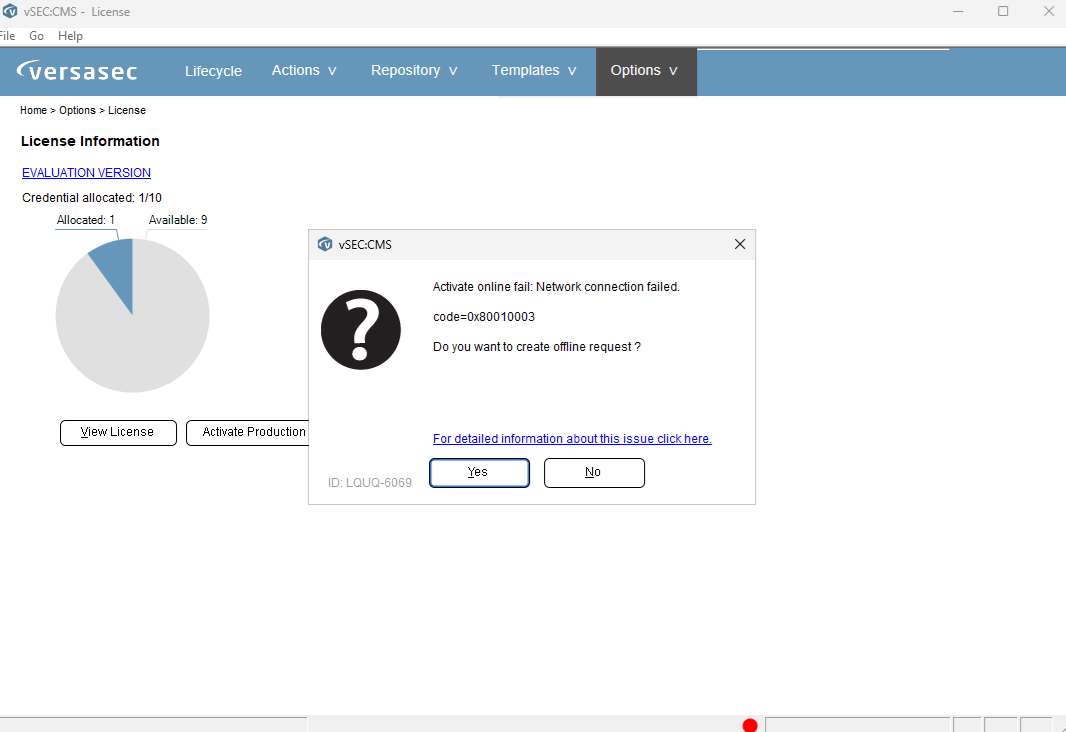Viewport: 1066px width, 732px height.
Task: Click the Versasec logo in header
Action: click(77, 71)
